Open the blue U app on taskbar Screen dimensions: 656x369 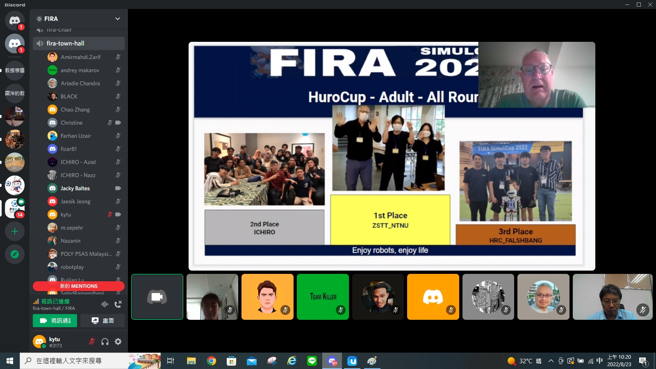352,361
